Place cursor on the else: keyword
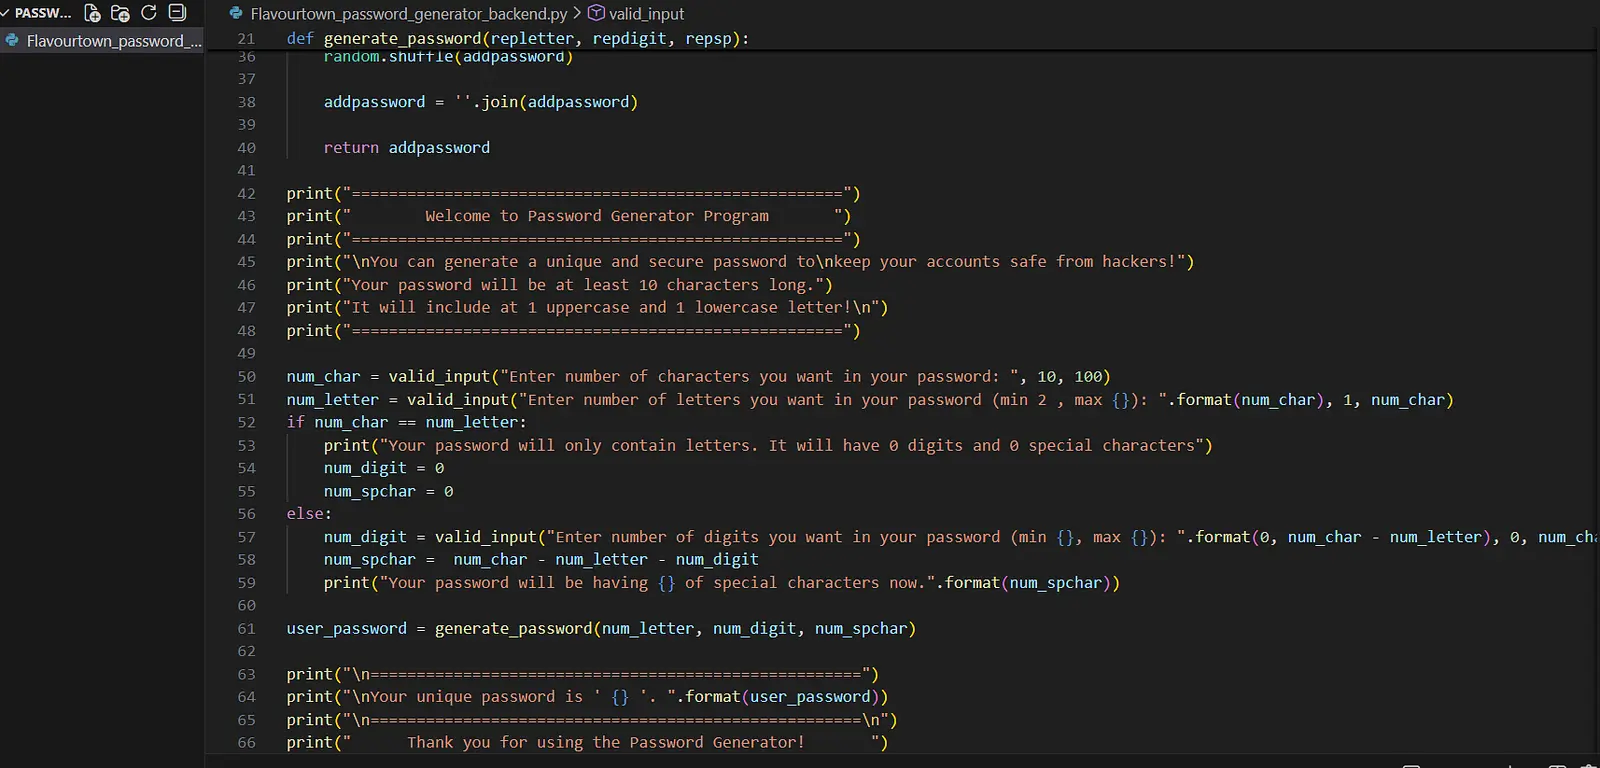This screenshot has height=768, width=1600. tap(308, 513)
